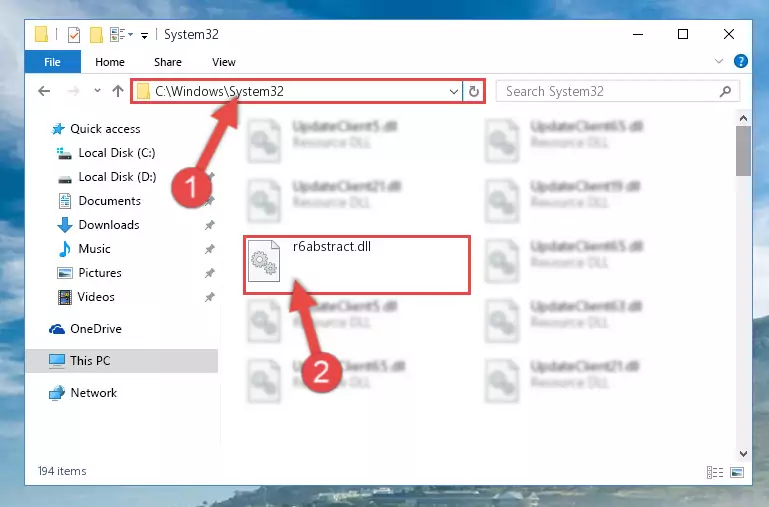Click the Pictures icon in sidebar
Viewport: 769px width, 507px height.
65,273
